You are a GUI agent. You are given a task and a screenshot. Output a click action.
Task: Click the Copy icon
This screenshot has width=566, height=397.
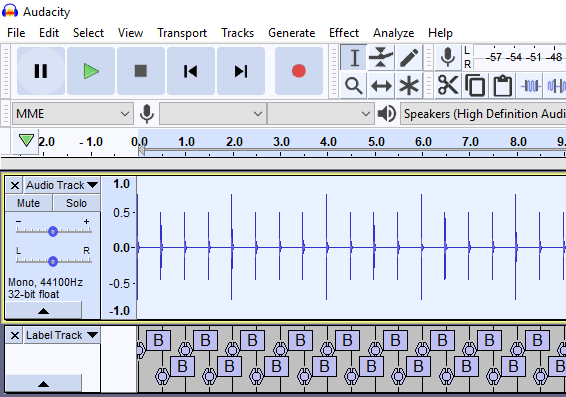click(475, 86)
